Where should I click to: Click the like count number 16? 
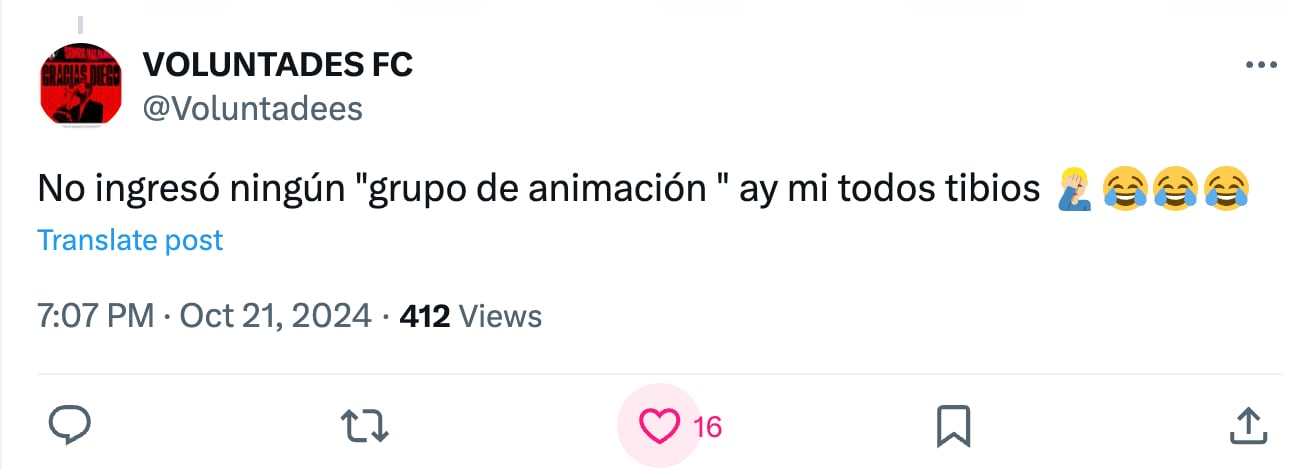[707, 427]
